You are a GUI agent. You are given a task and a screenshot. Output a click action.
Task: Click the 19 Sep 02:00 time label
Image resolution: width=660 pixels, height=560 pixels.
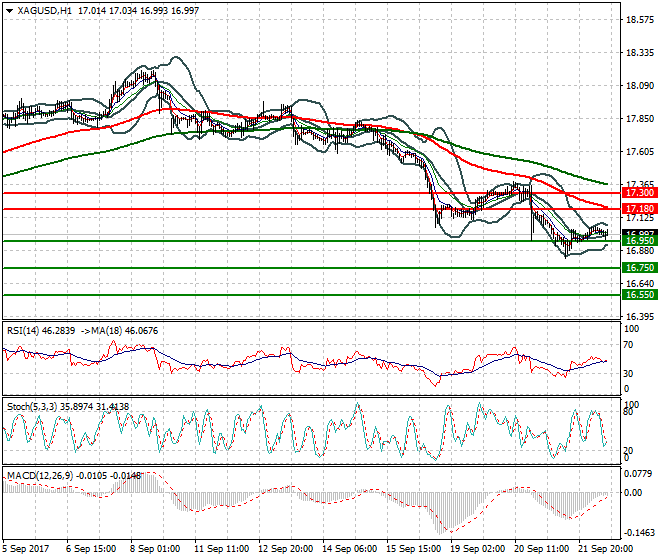coord(477,549)
